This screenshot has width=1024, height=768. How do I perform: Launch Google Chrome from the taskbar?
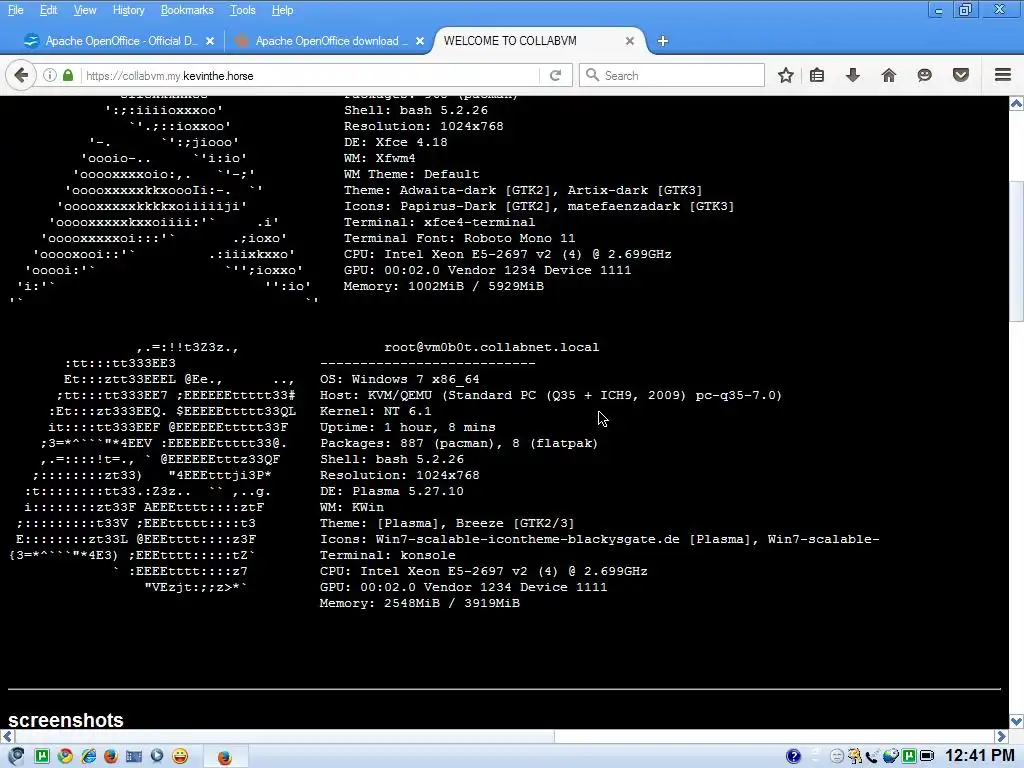point(65,756)
